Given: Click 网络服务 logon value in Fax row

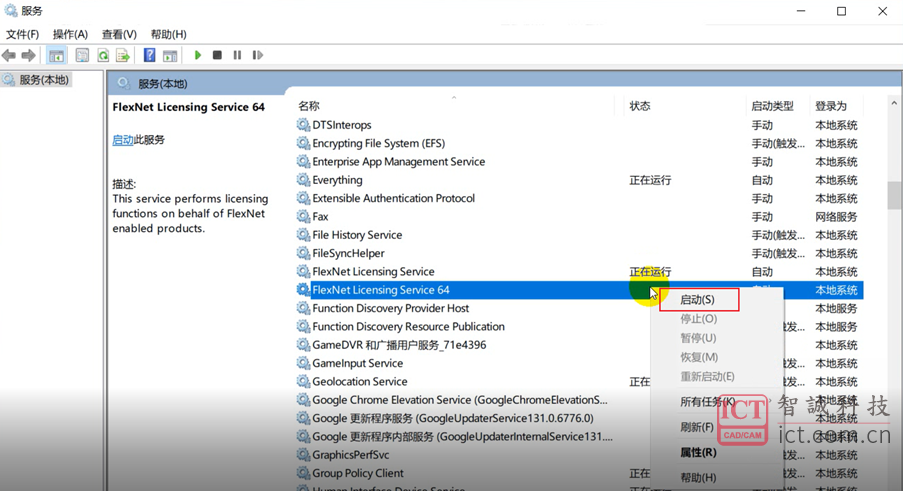Looking at the screenshot, I should click(836, 217).
